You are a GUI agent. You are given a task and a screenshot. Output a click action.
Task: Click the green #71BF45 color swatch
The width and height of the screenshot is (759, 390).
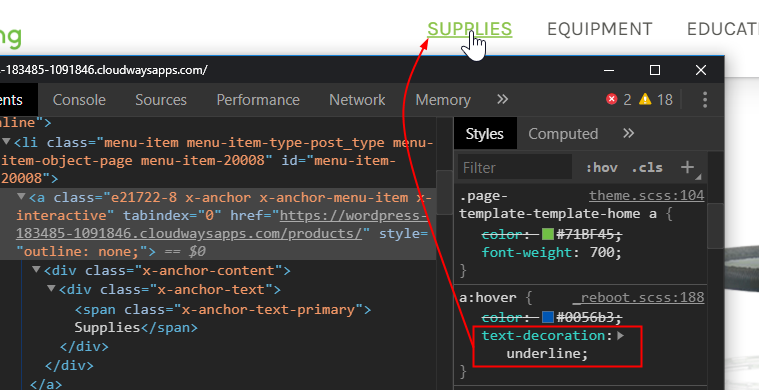point(547,234)
